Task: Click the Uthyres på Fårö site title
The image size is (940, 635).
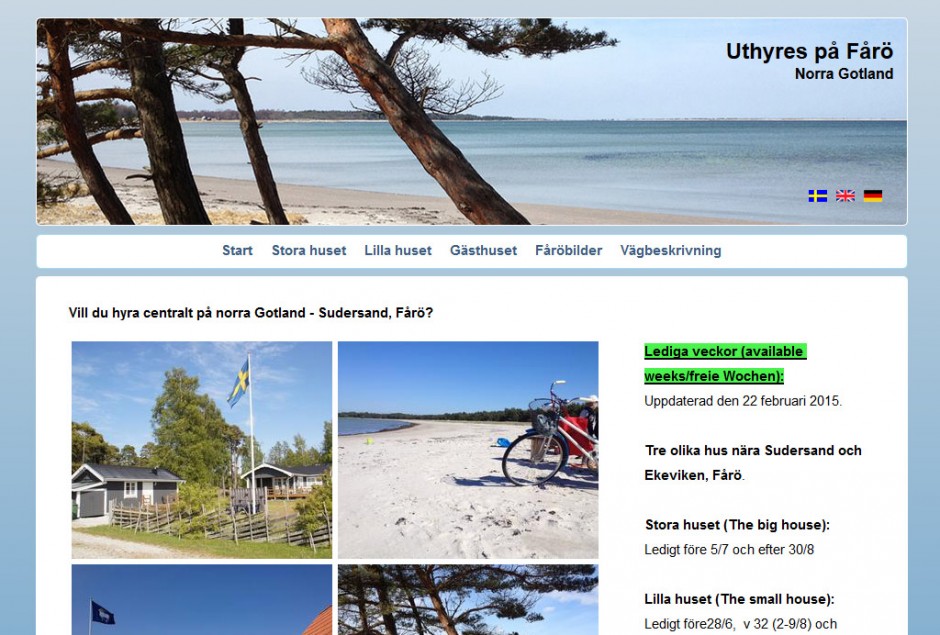Action: (x=809, y=52)
